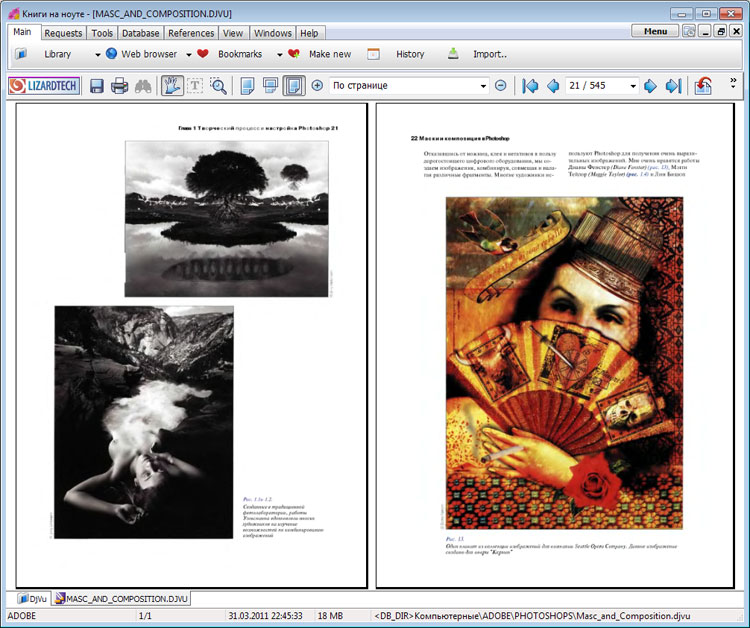
Task: Click the History button
Action: (410, 54)
